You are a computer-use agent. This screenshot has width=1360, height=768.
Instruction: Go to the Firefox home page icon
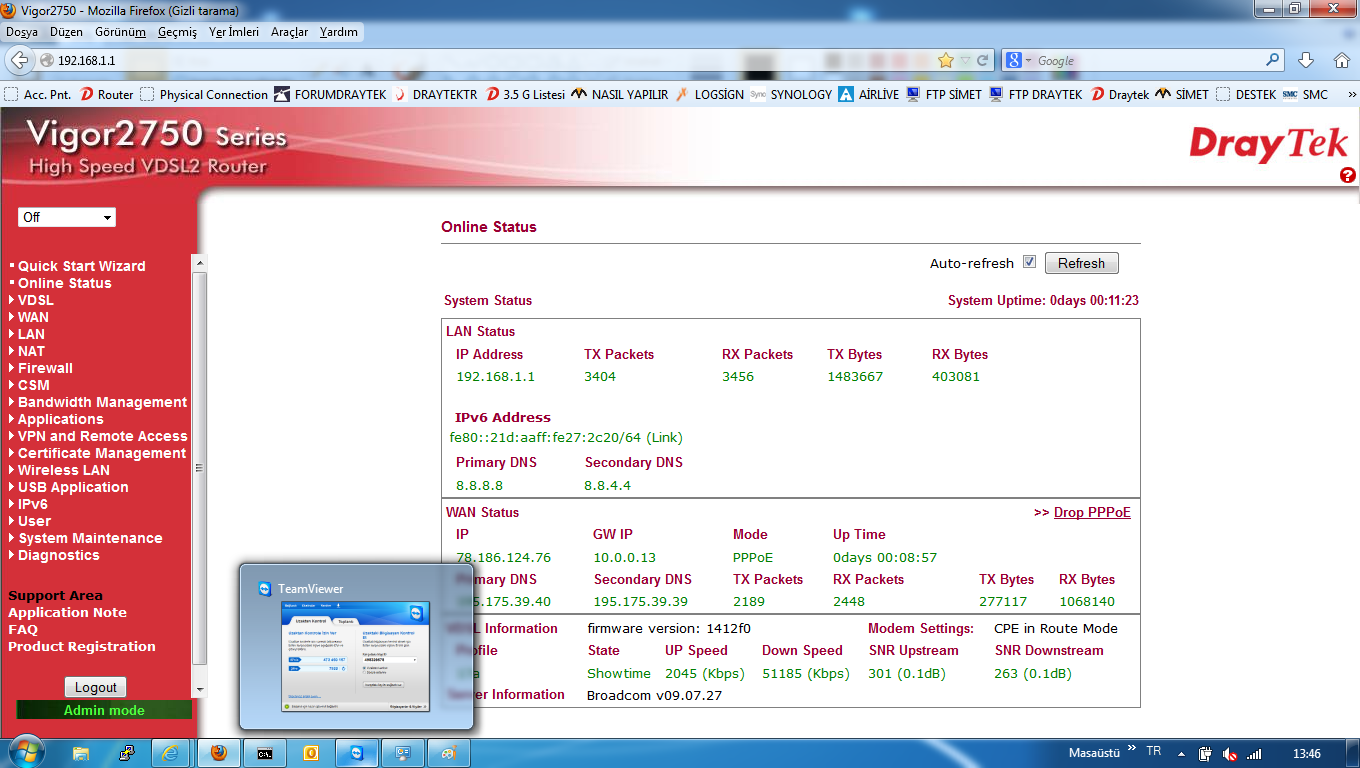(x=1341, y=60)
